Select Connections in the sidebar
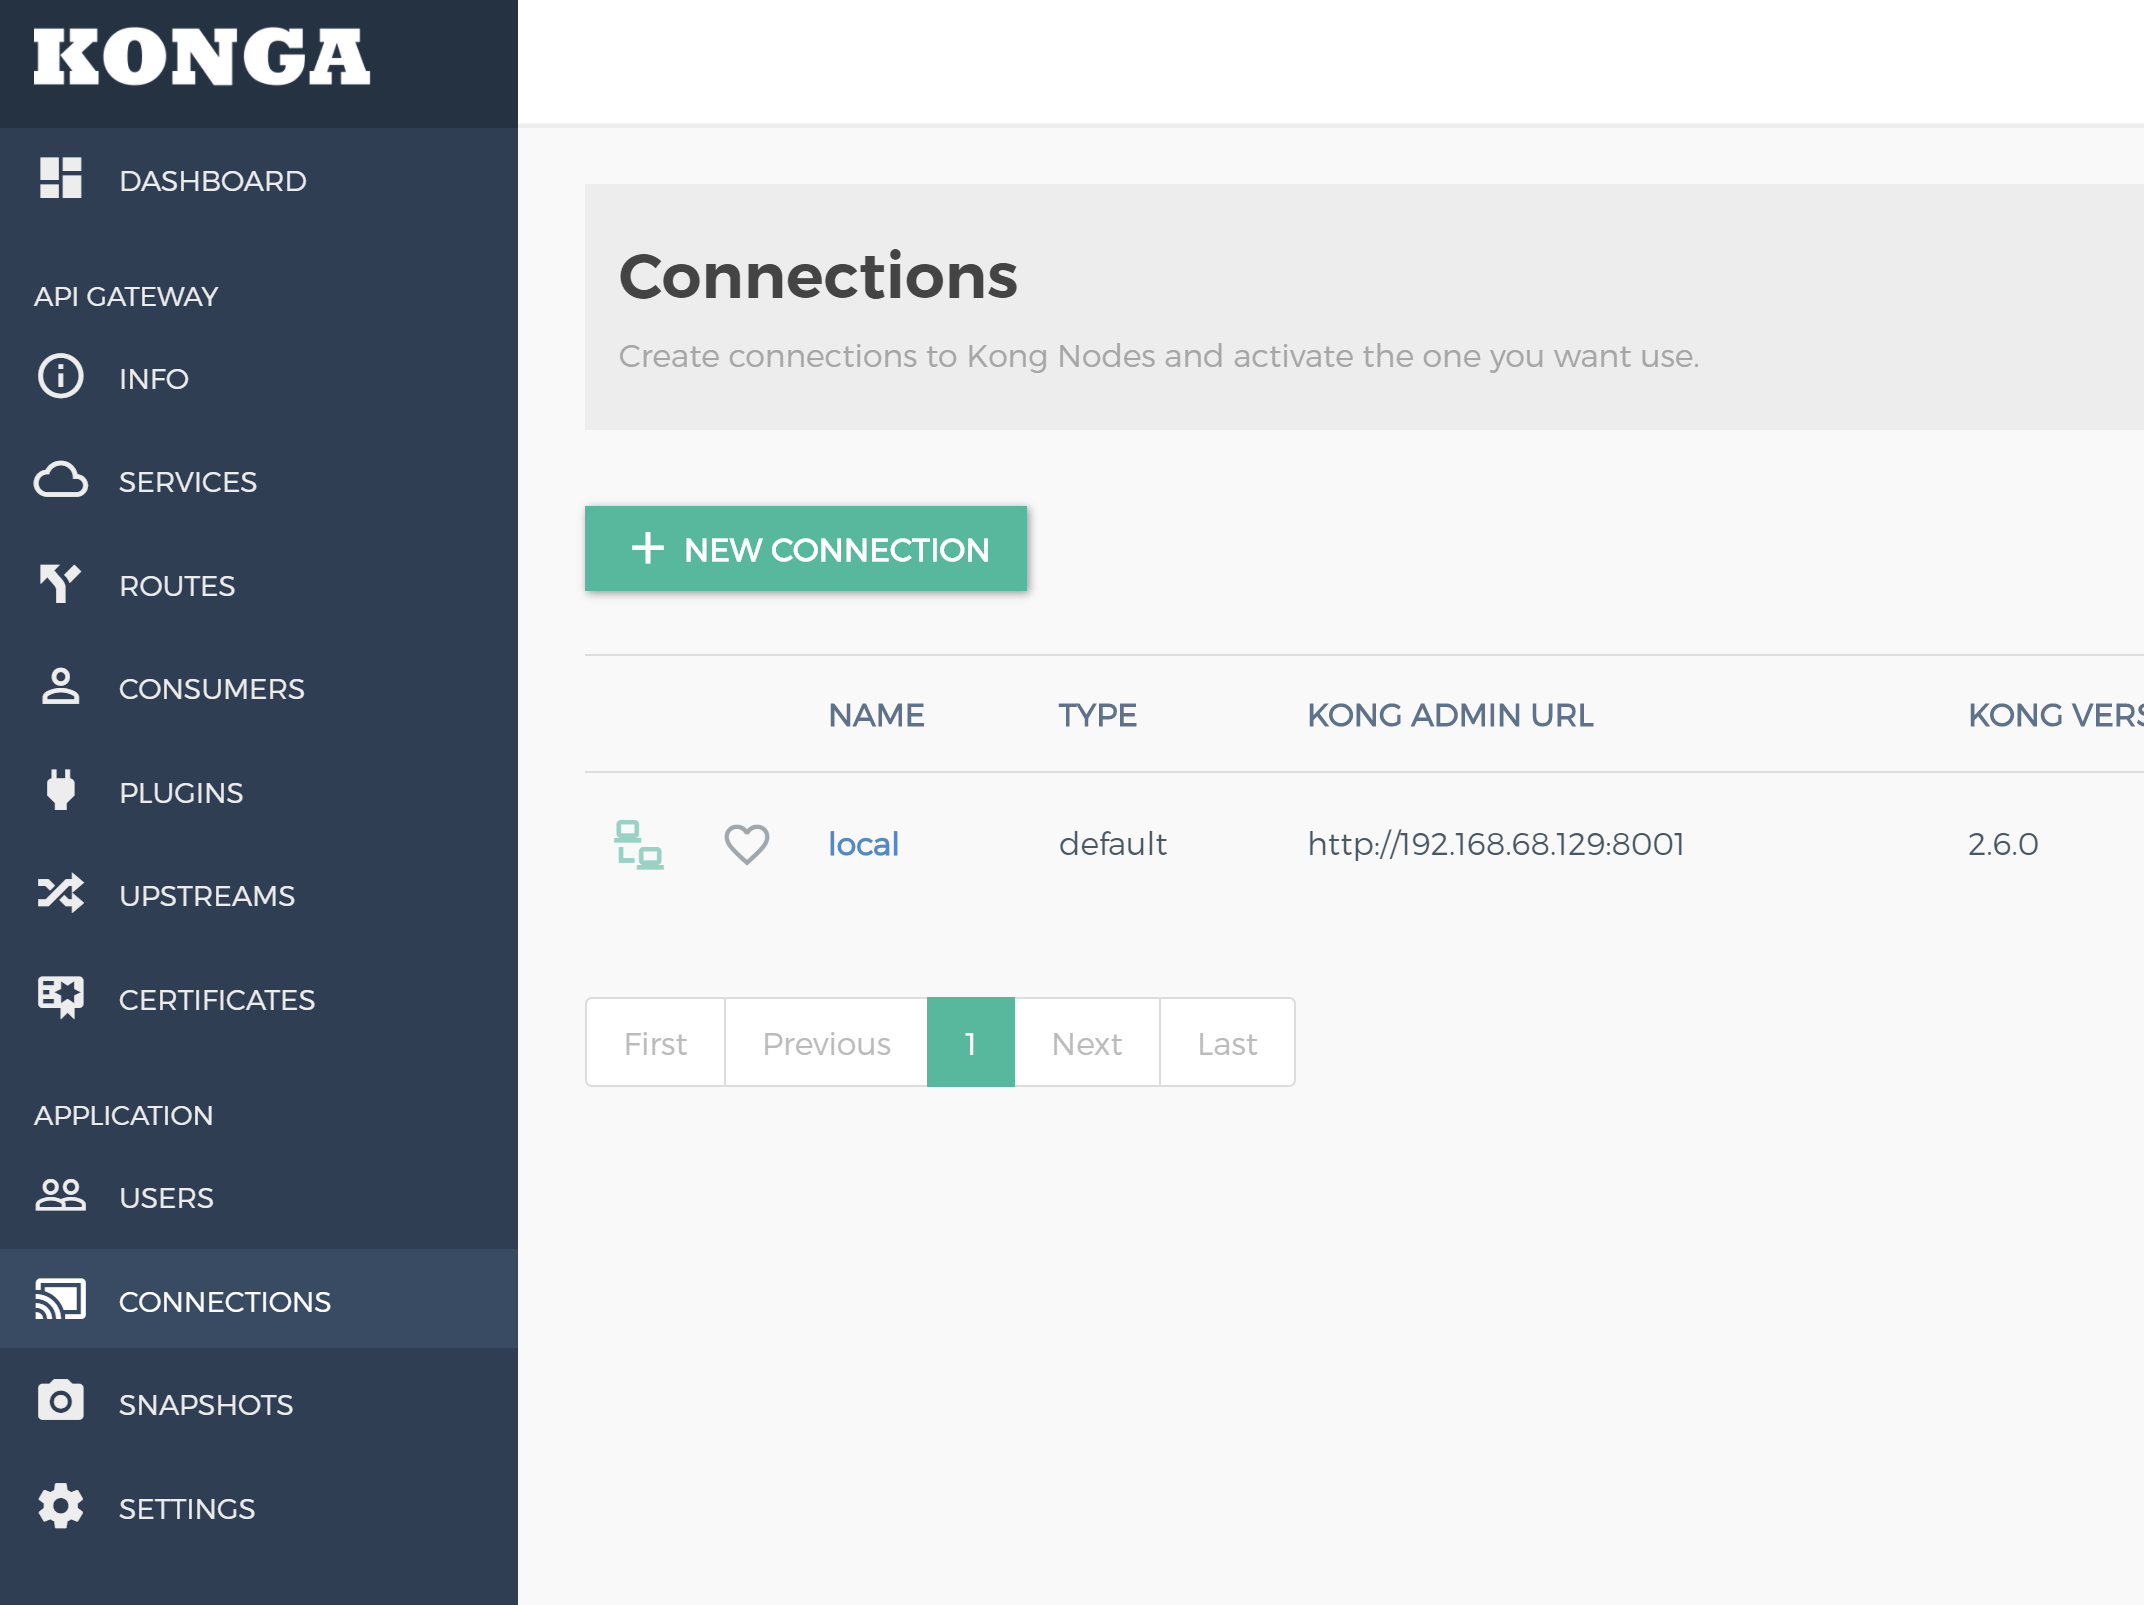 [x=224, y=1301]
